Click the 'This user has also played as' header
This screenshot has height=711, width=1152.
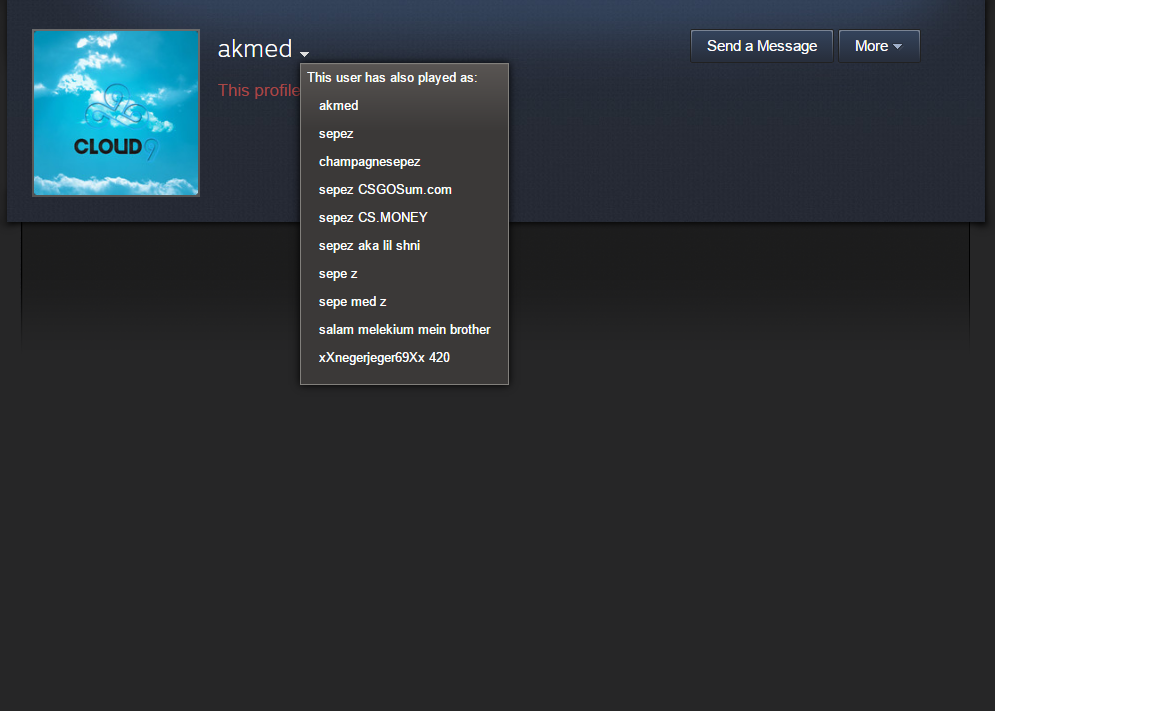(x=392, y=78)
